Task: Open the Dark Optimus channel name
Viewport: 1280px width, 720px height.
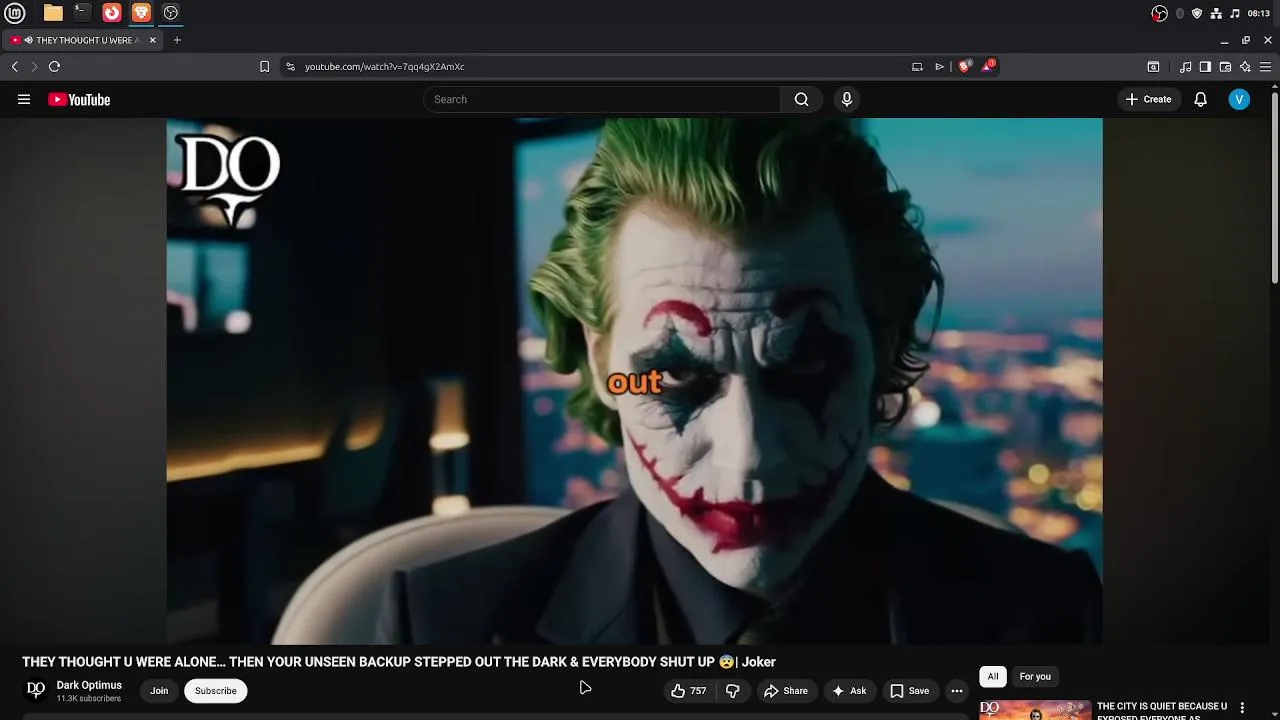Action: pos(89,685)
